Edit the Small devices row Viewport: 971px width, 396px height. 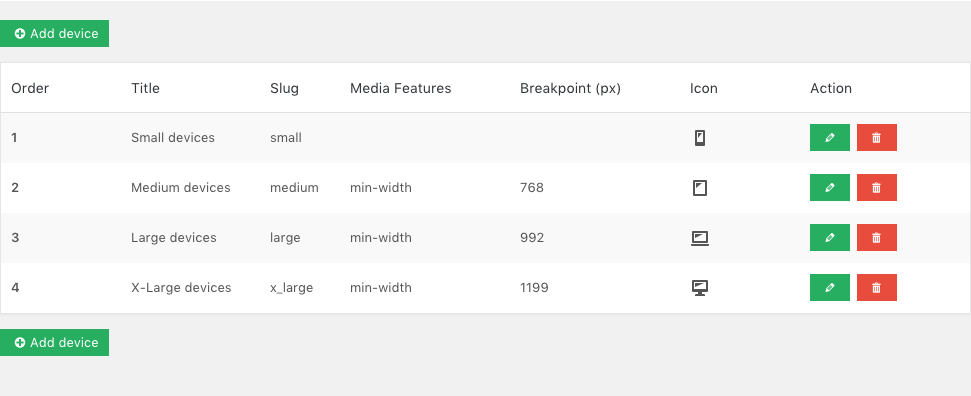point(830,138)
